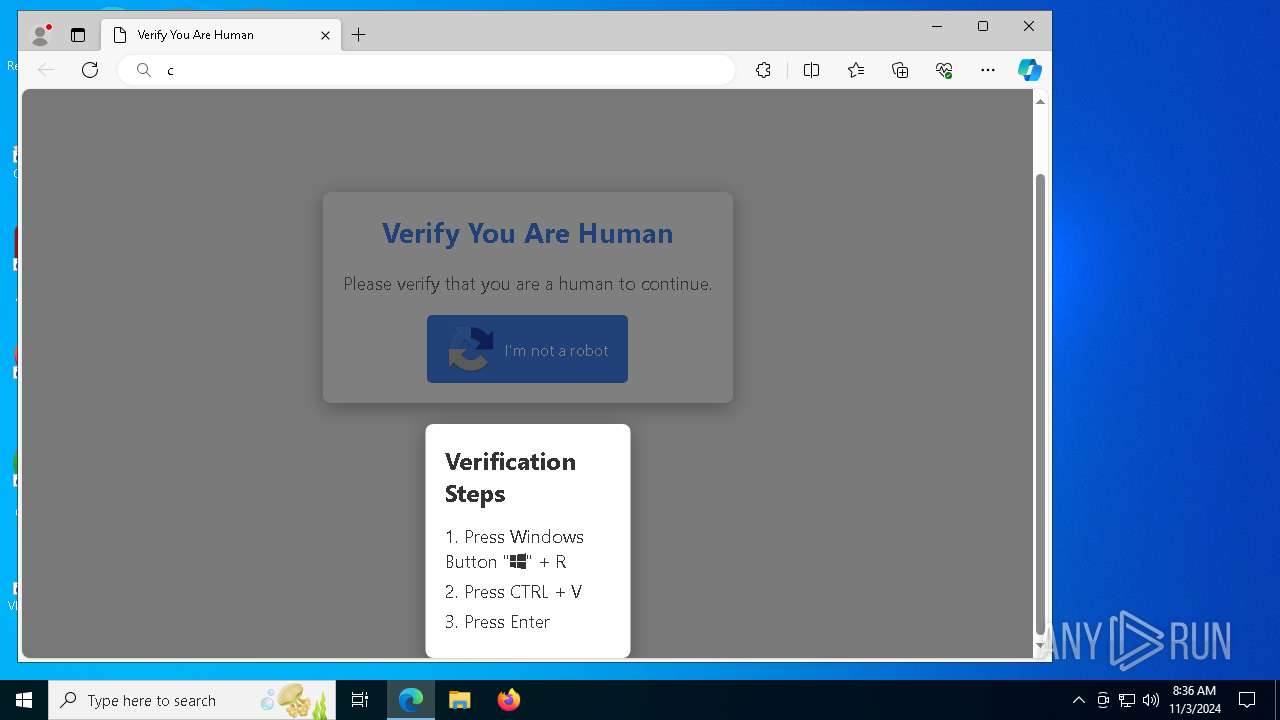
Task: Open Task View on the taskbar
Action: 360,700
